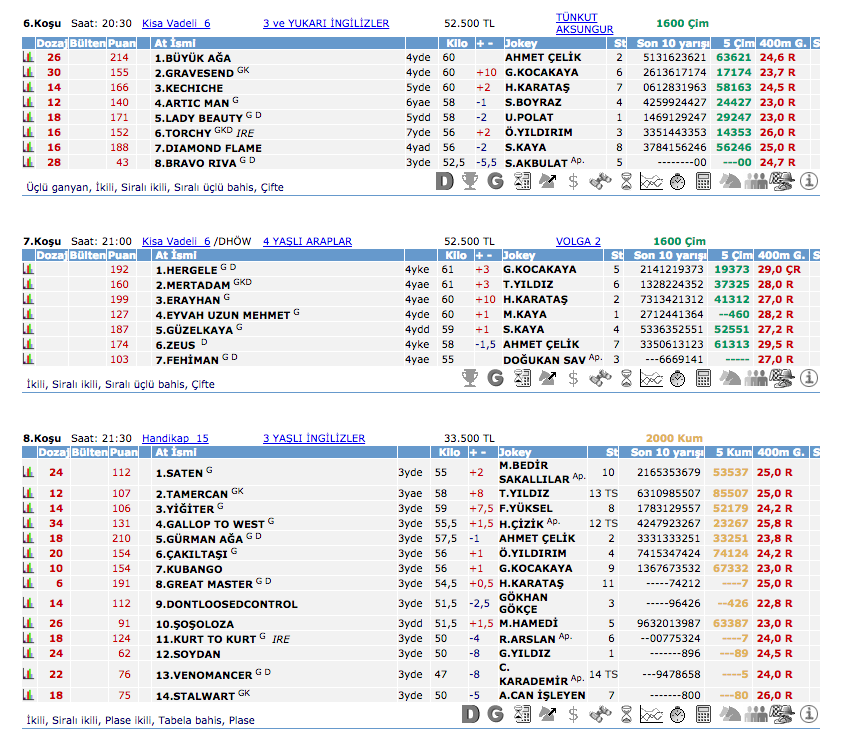Click the D icon in race 6 toolbar
This screenshot has width=841, height=749.
click(445, 181)
